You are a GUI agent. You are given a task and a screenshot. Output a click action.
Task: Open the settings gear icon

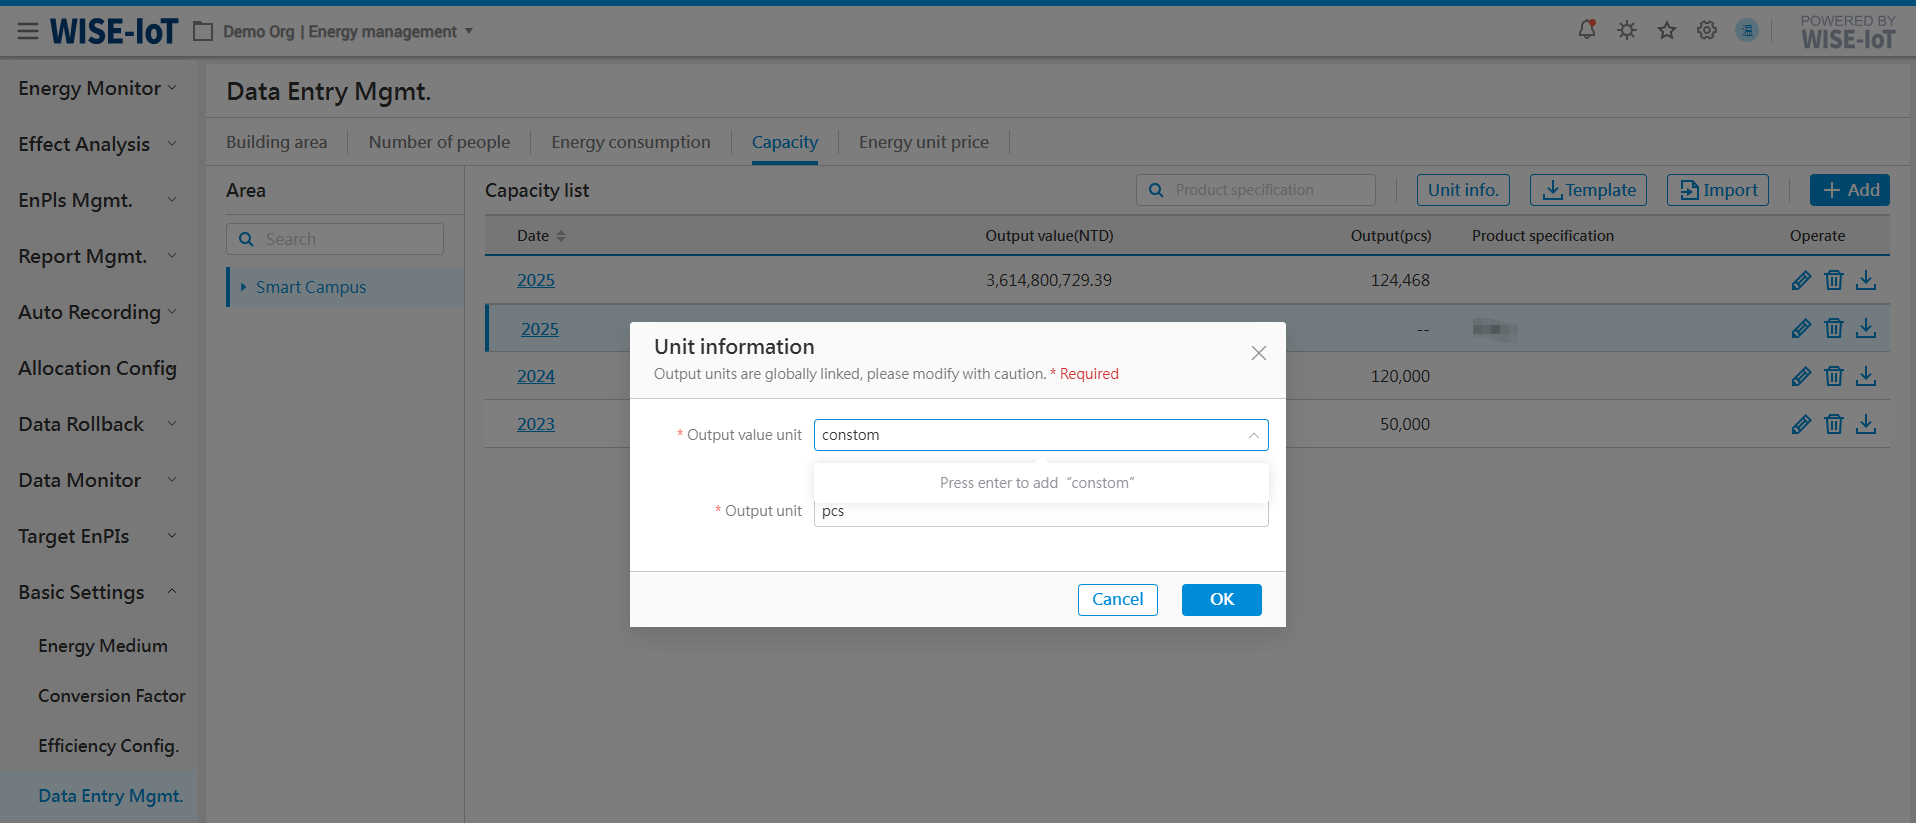point(1707,30)
